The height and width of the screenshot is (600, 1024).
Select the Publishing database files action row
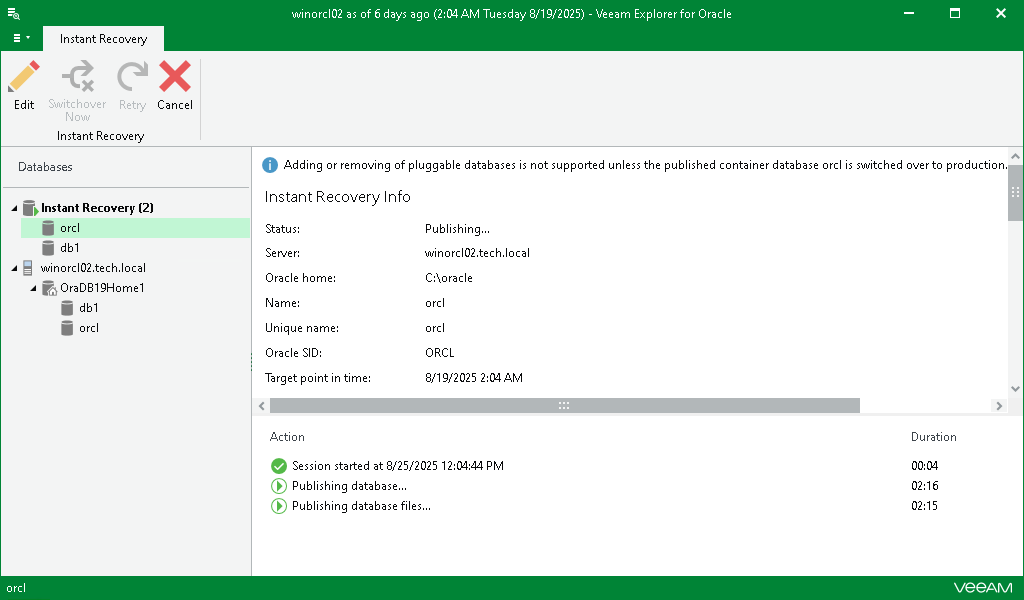click(x=361, y=506)
